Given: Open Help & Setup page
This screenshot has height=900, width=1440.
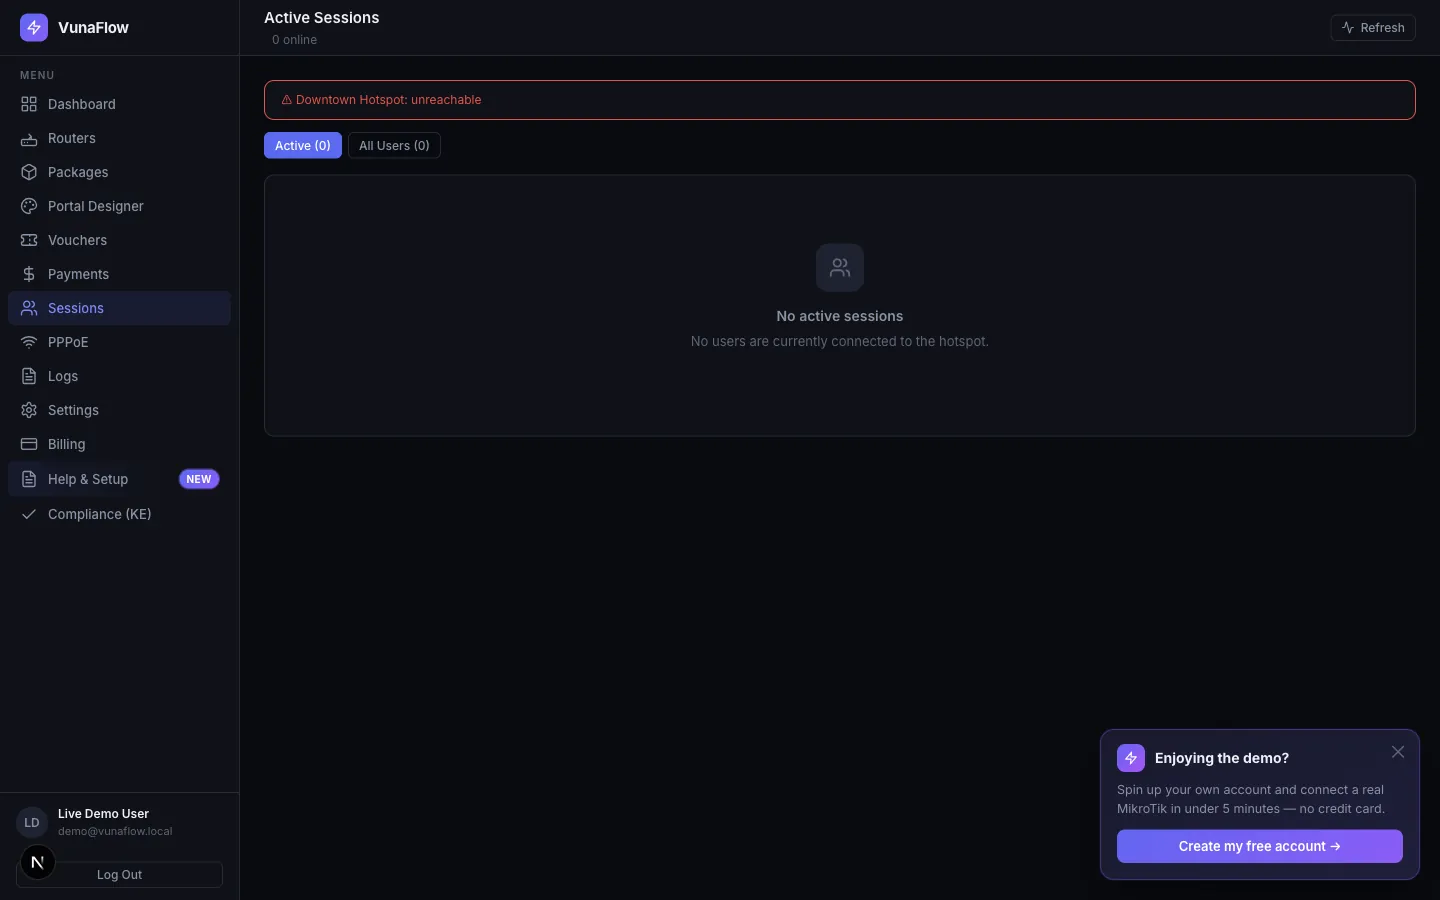Looking at the screenshot, I should point(119,479).
